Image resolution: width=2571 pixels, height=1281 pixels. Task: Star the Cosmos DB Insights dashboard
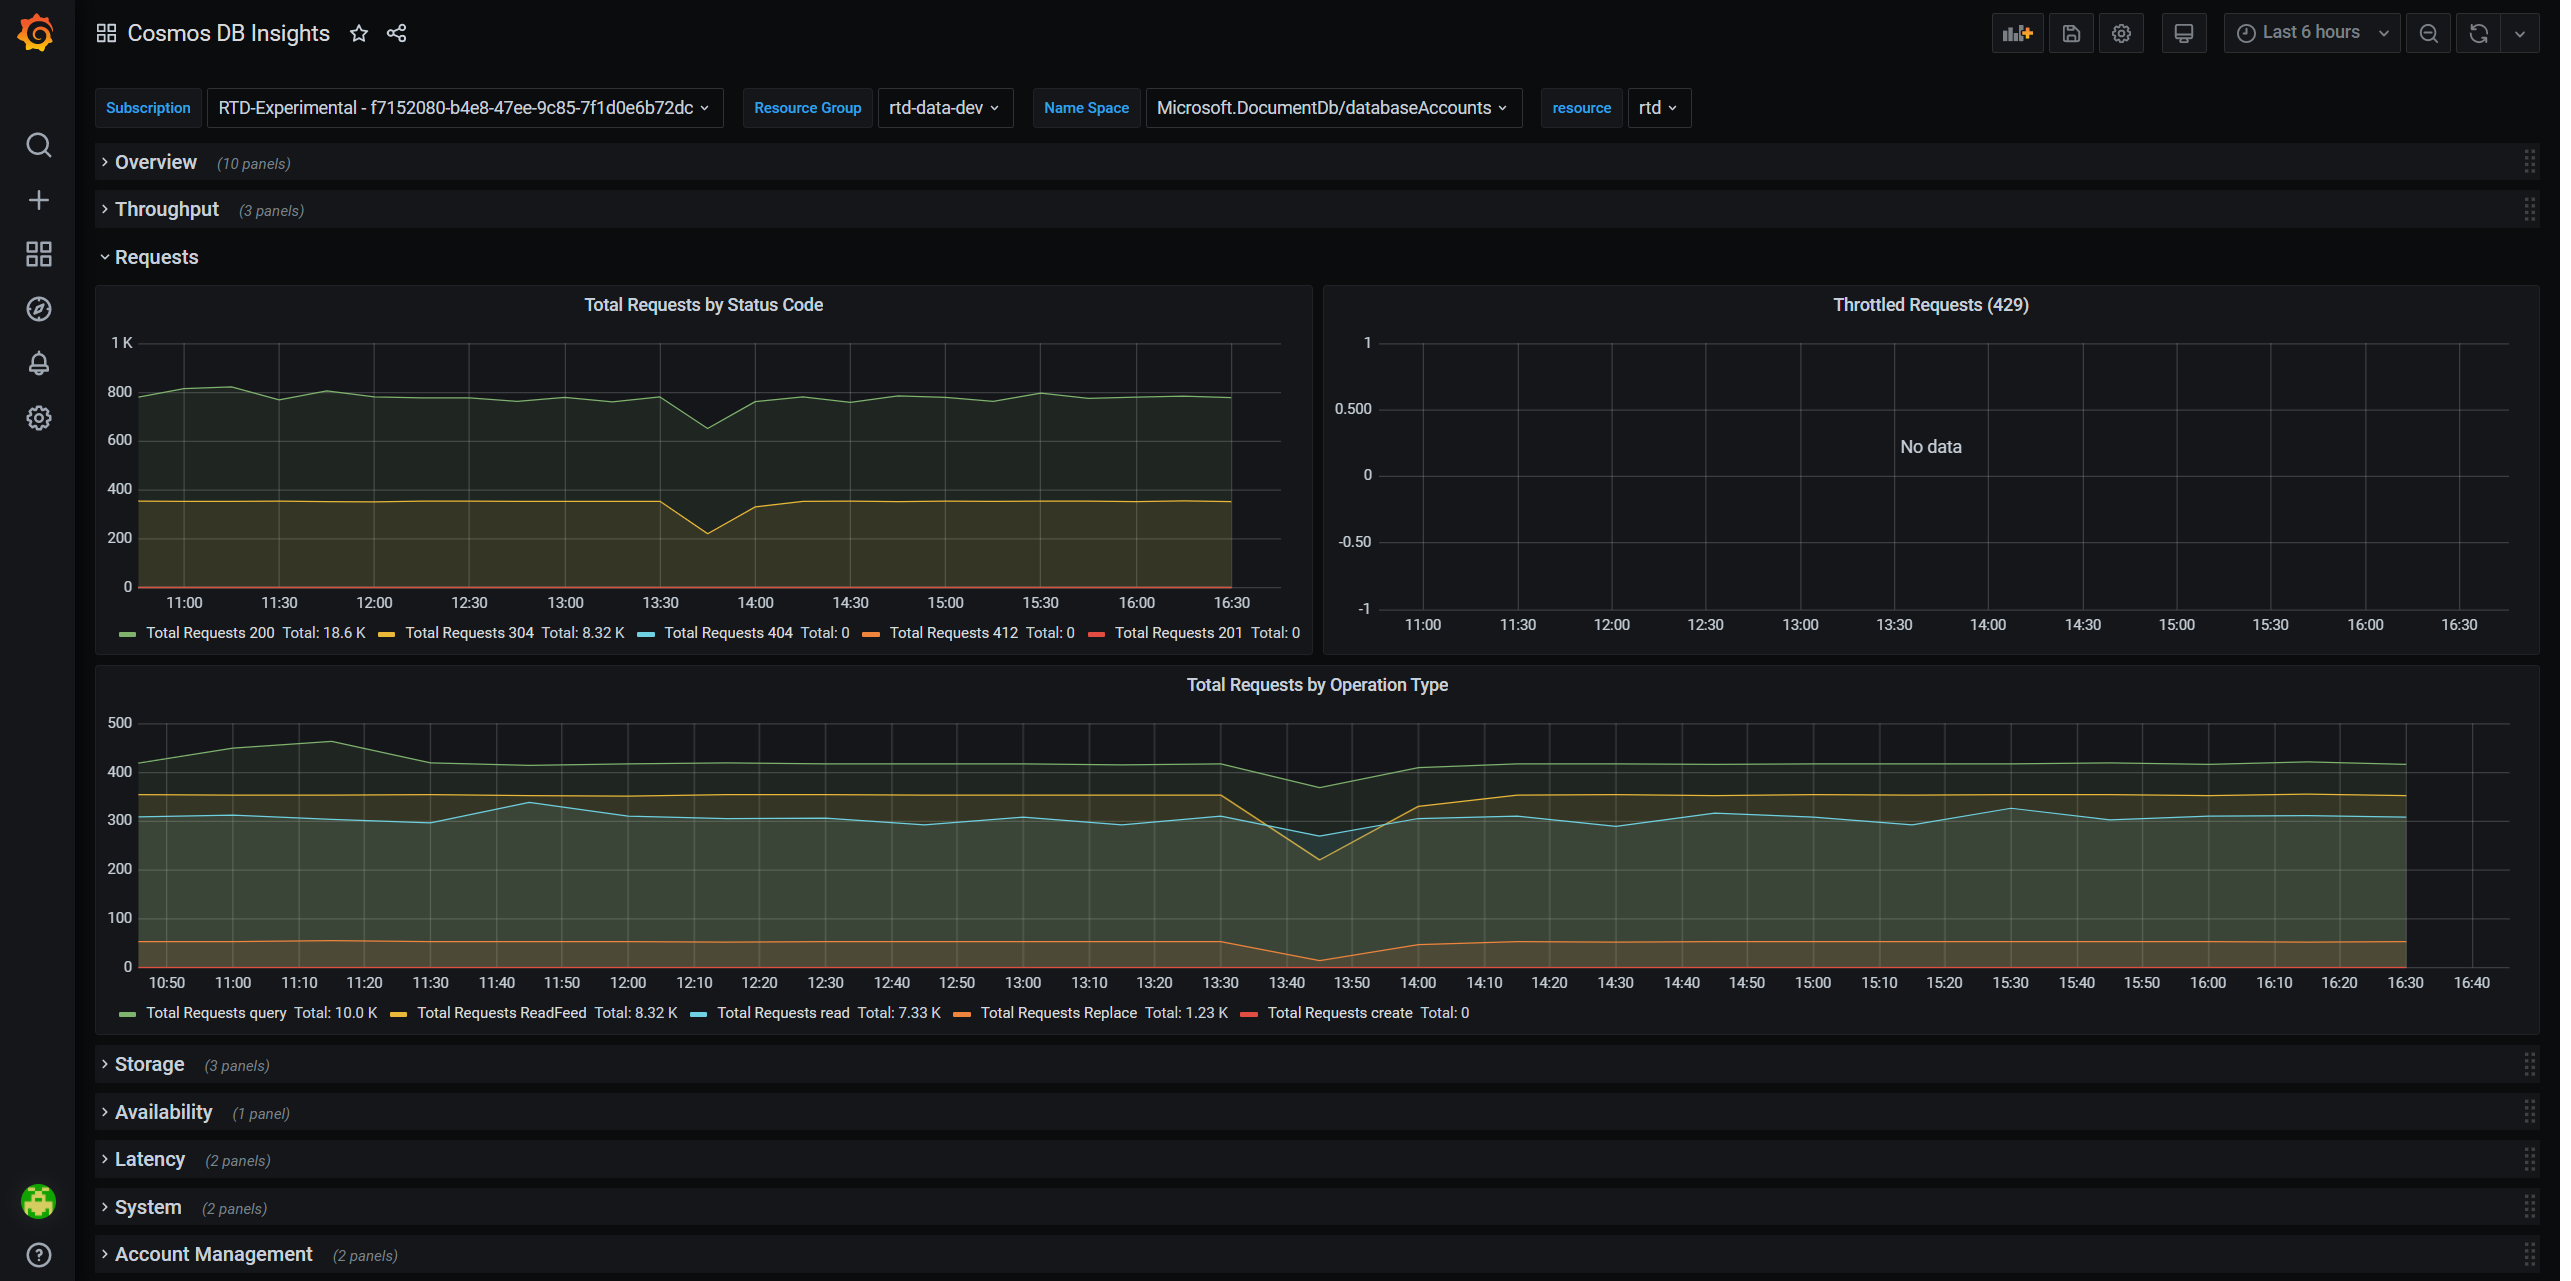(x=359, y=33)
